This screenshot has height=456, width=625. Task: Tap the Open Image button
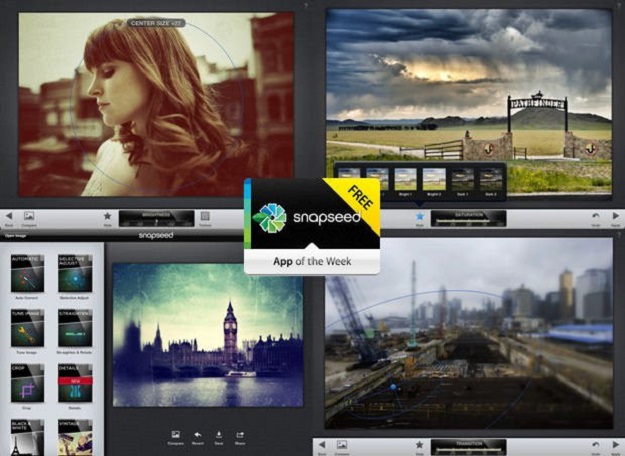15,236
